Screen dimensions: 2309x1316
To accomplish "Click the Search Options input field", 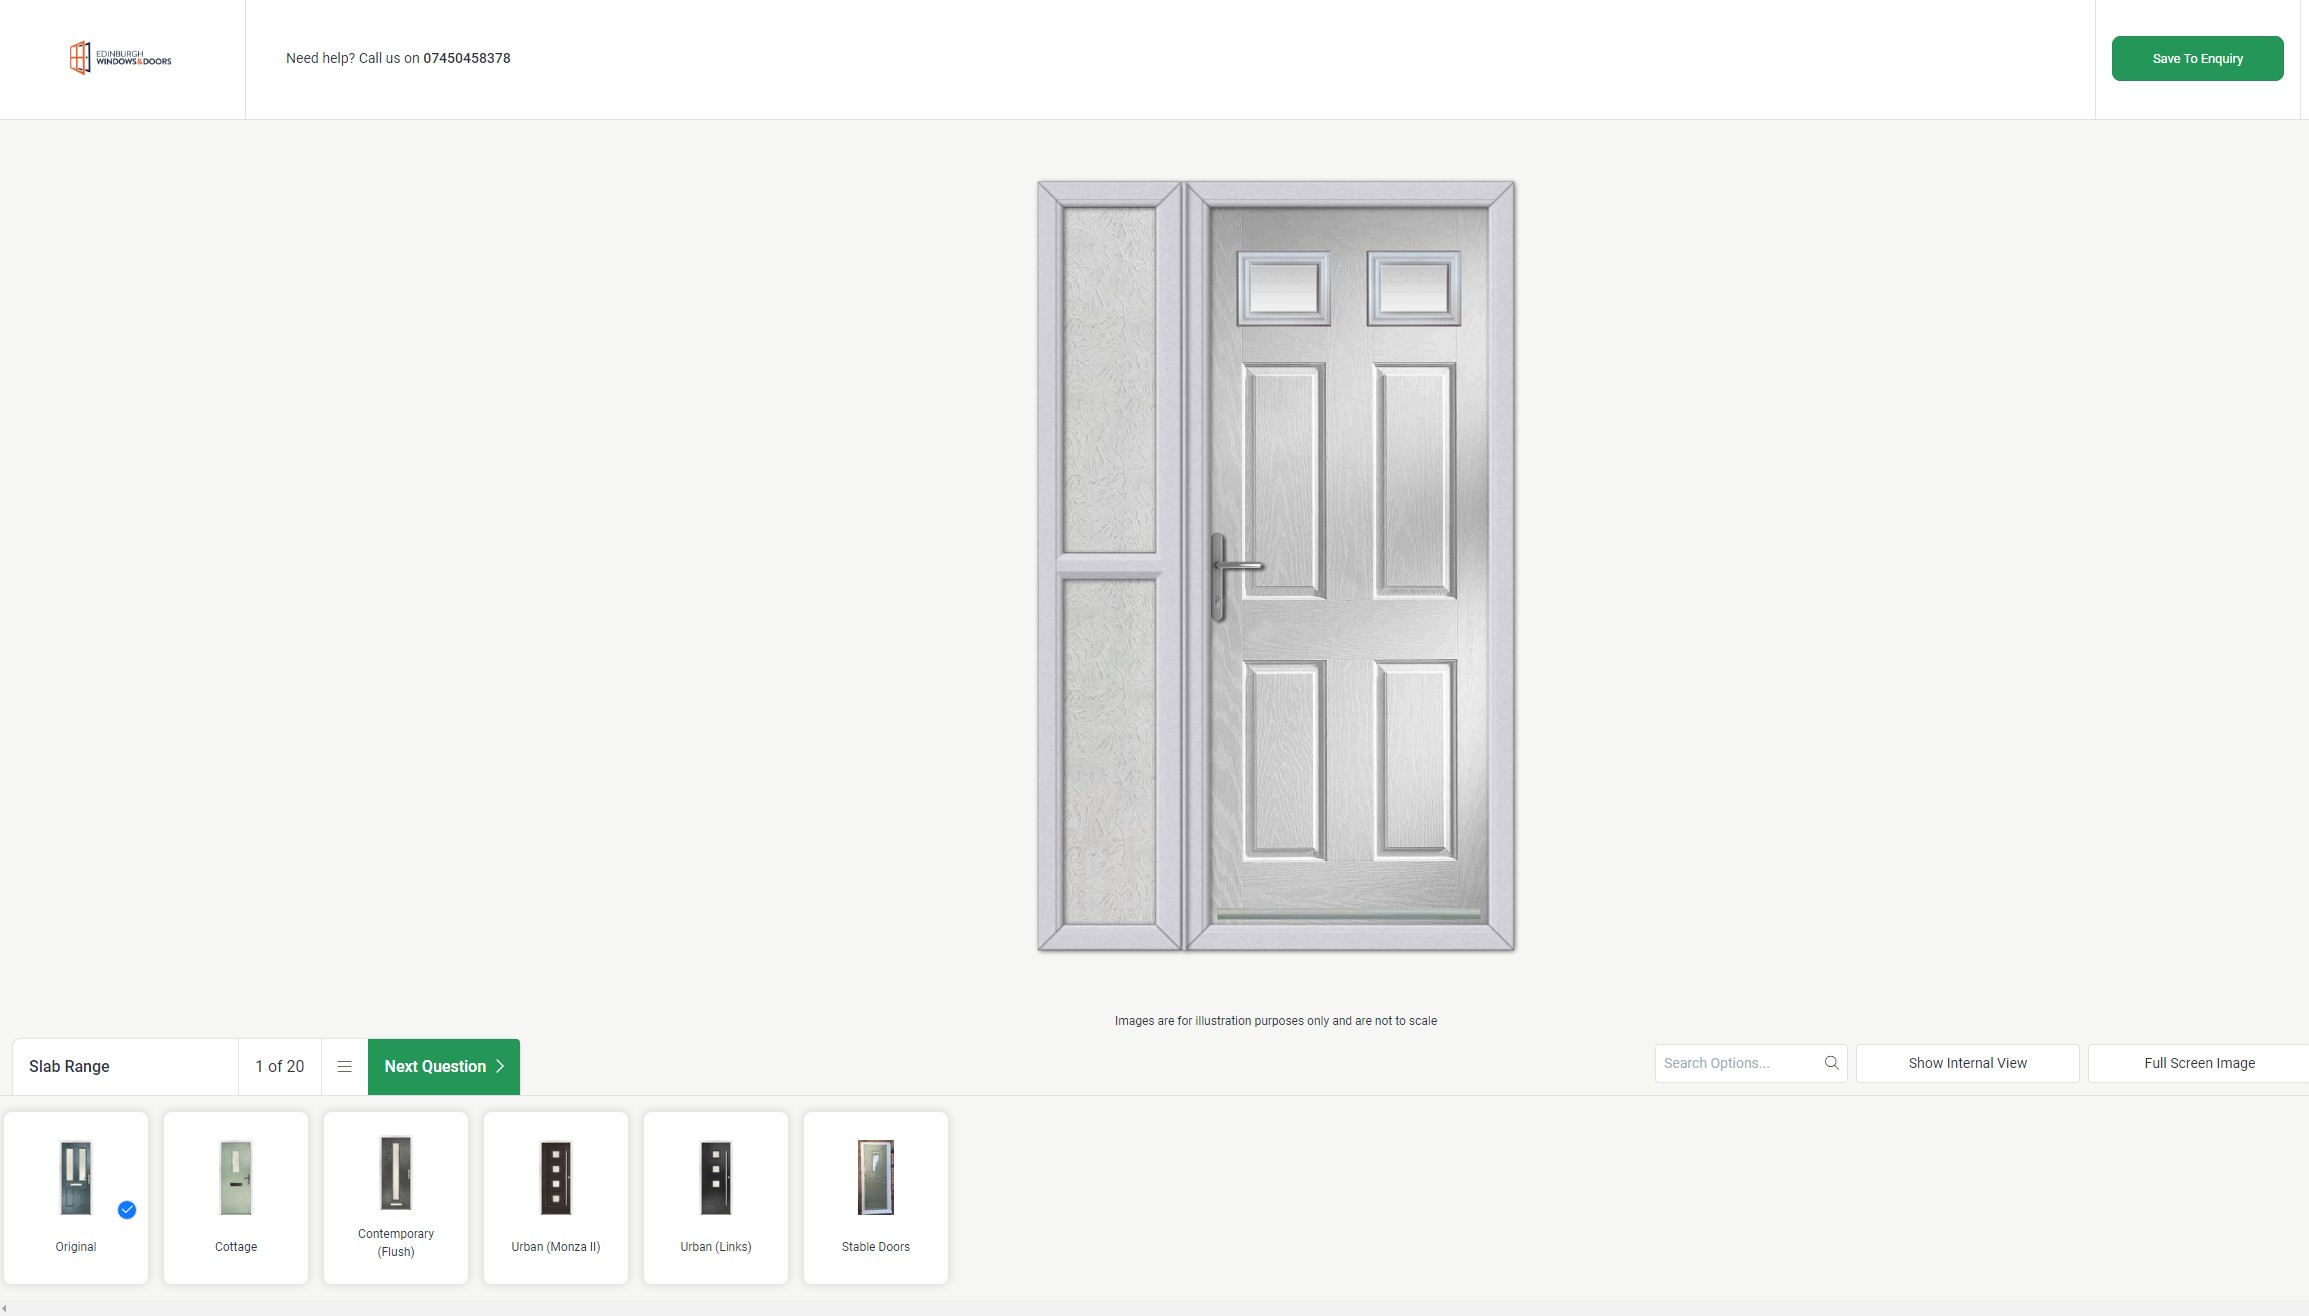I will coord(1741,1062).
